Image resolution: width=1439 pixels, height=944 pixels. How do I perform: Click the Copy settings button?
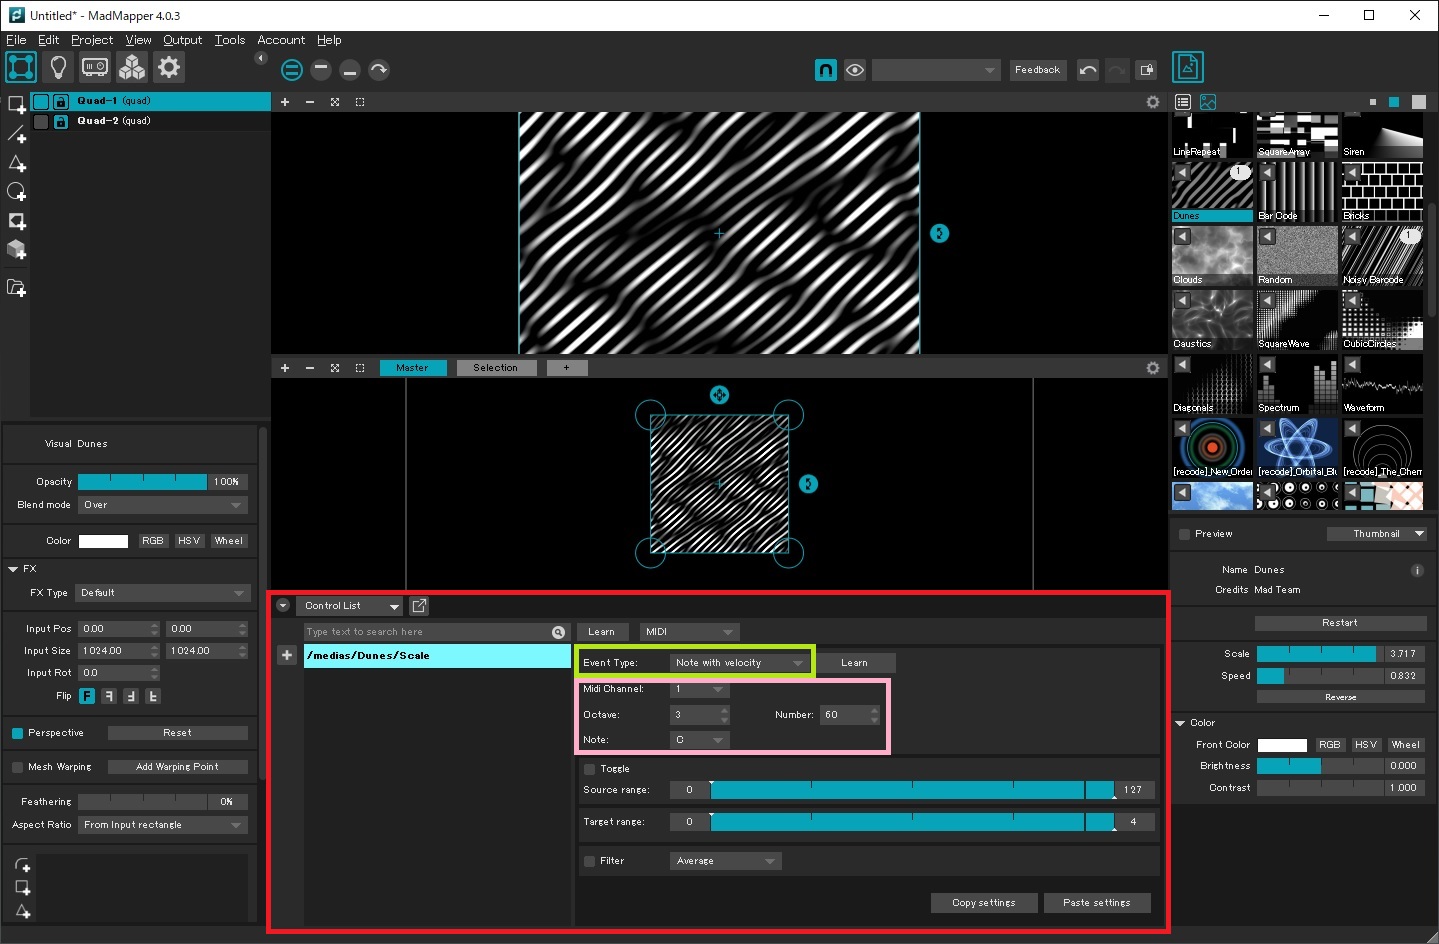click(983, 903)
